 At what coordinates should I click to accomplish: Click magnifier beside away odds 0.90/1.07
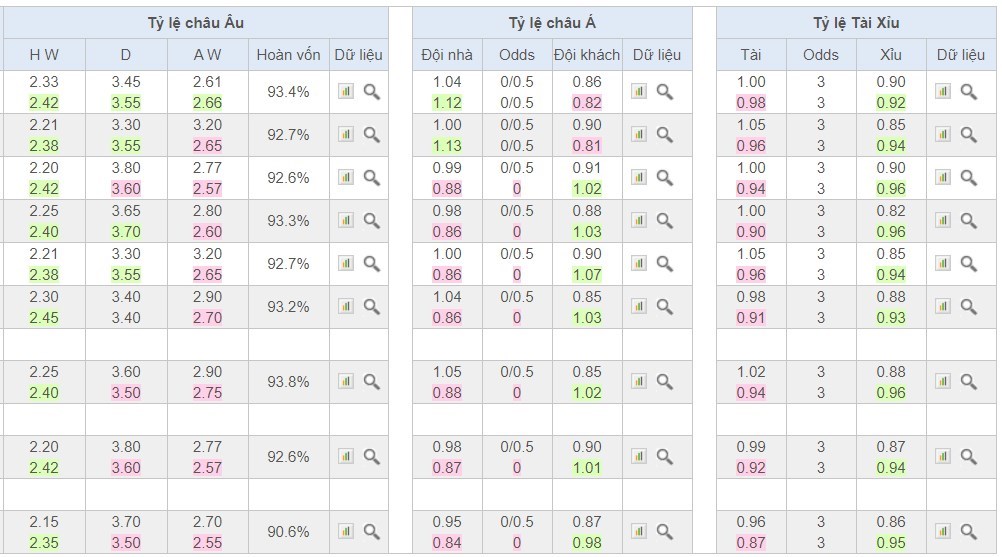click(x=664, y=264)
